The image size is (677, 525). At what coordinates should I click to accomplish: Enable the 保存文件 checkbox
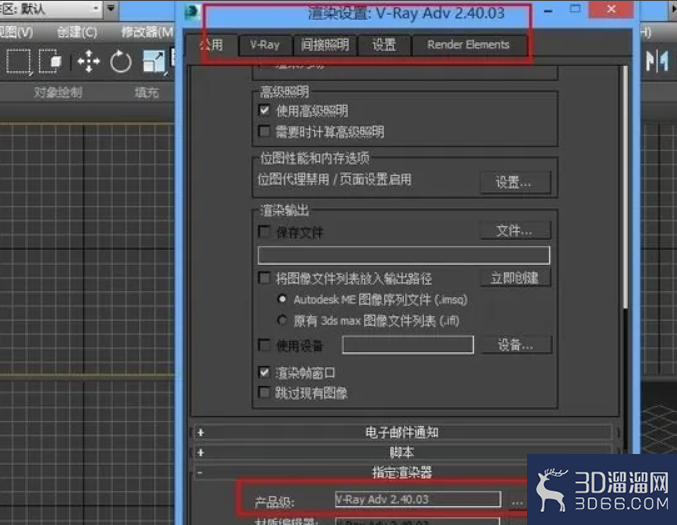point(264,231)
